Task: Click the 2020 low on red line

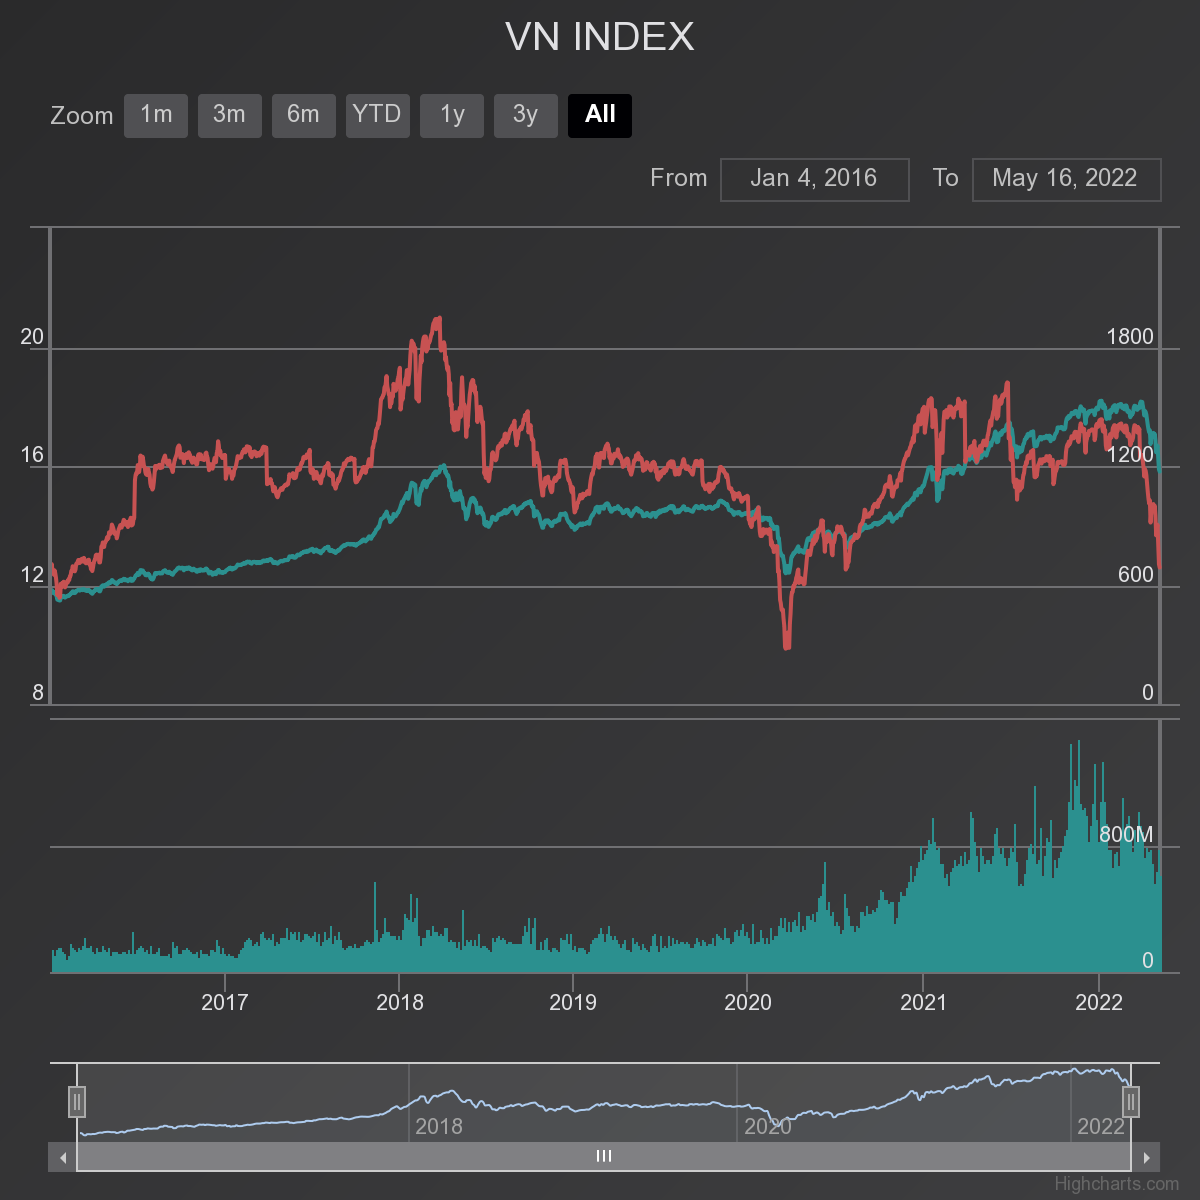Action: pyautogui.click(x=787, y=647)
